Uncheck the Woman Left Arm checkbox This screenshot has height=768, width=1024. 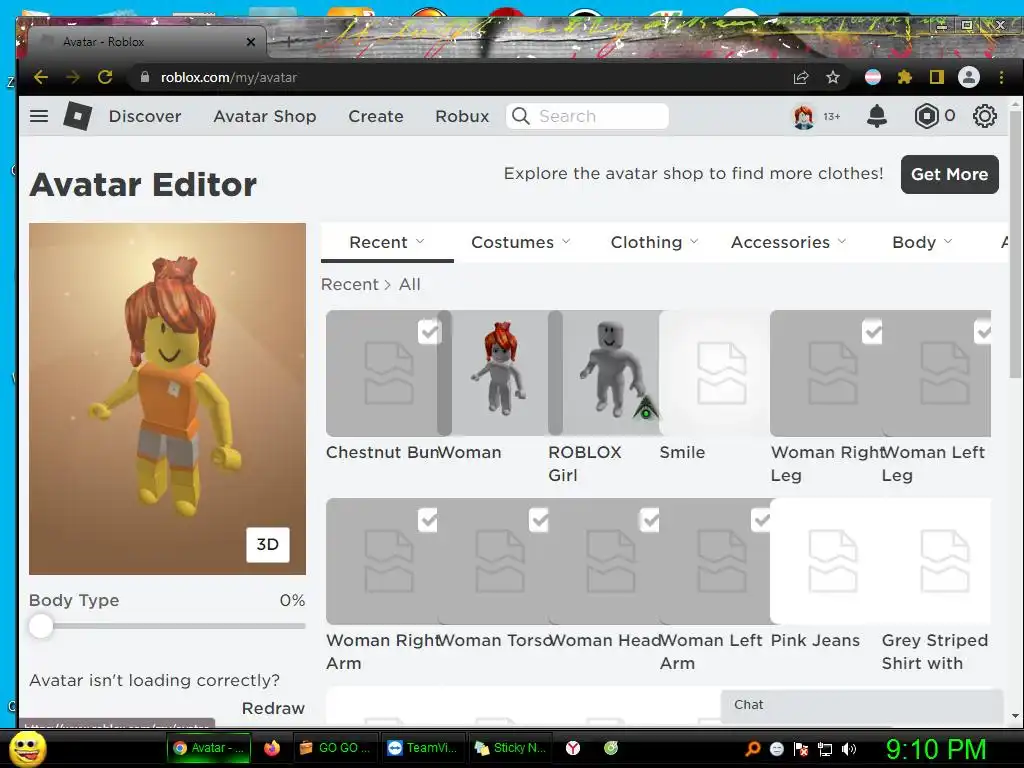761,520
